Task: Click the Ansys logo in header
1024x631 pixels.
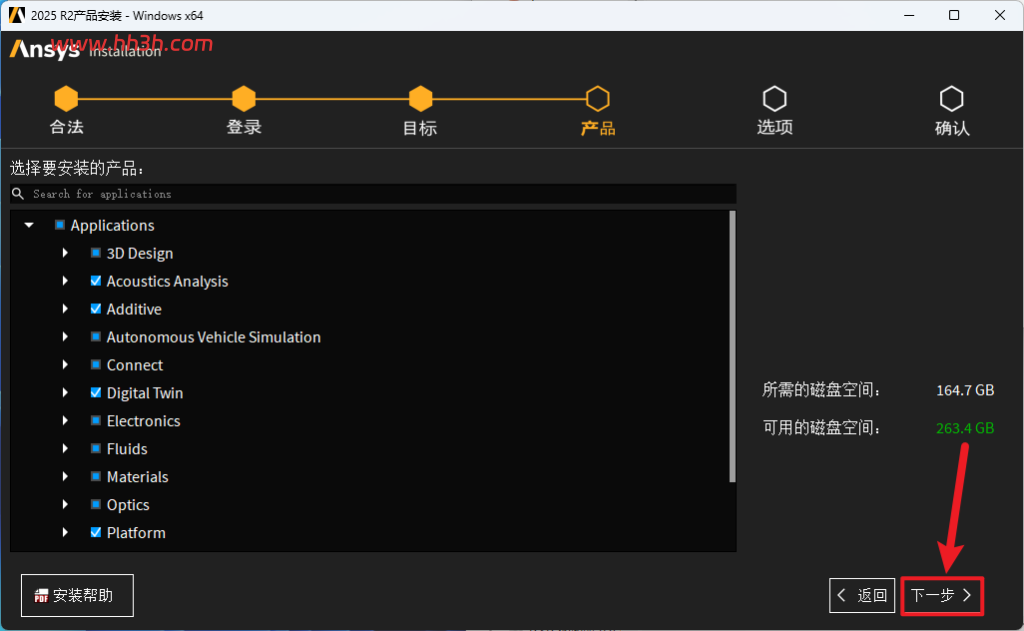Action: coord(44,49)
